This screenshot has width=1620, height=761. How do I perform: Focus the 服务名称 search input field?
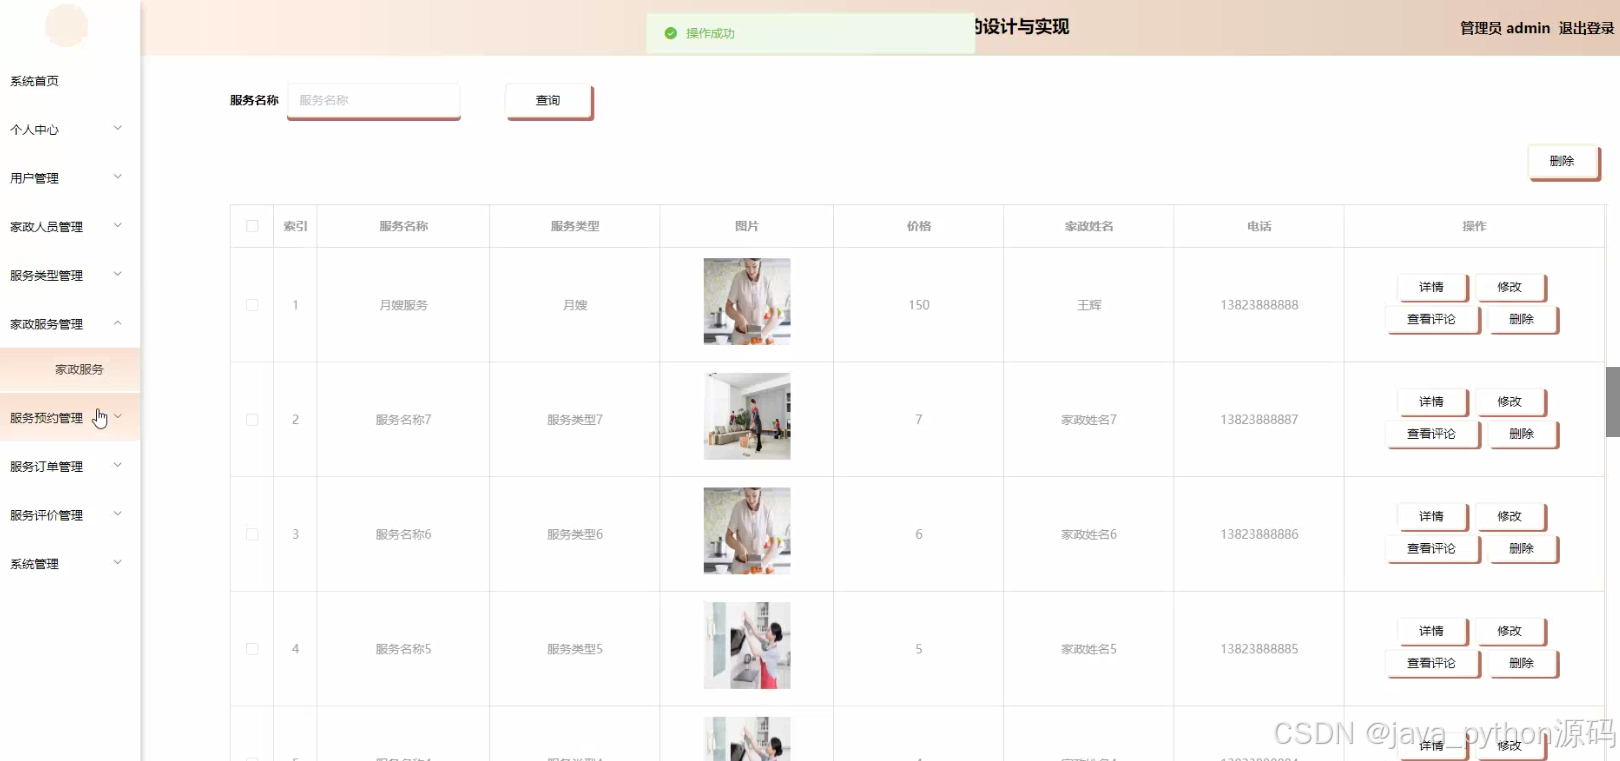[x=374, y=100]
